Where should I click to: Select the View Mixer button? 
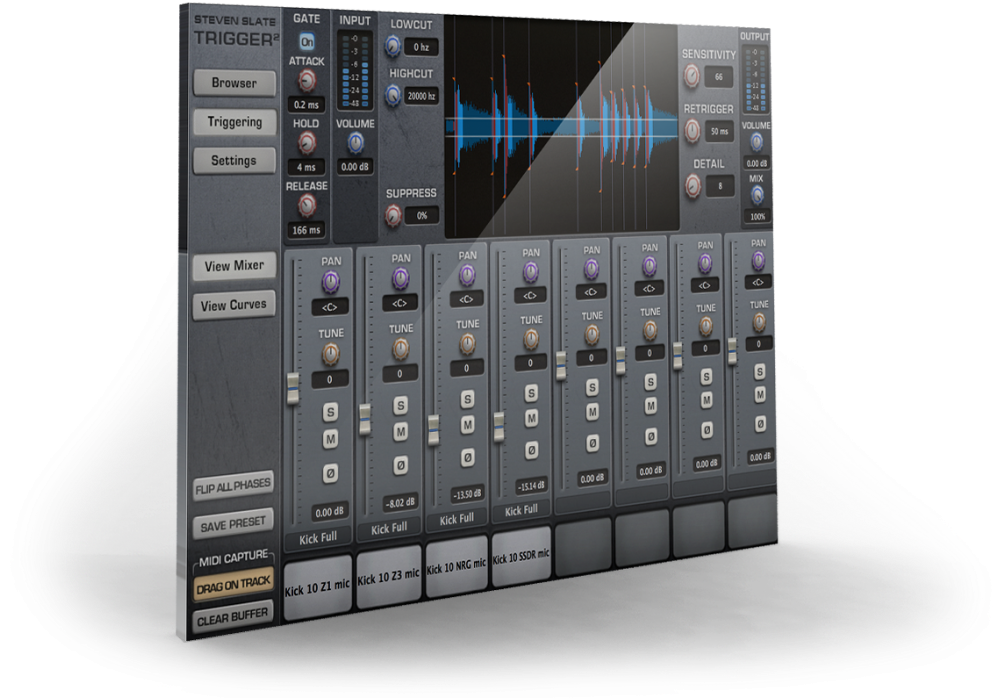click(234, 266)
